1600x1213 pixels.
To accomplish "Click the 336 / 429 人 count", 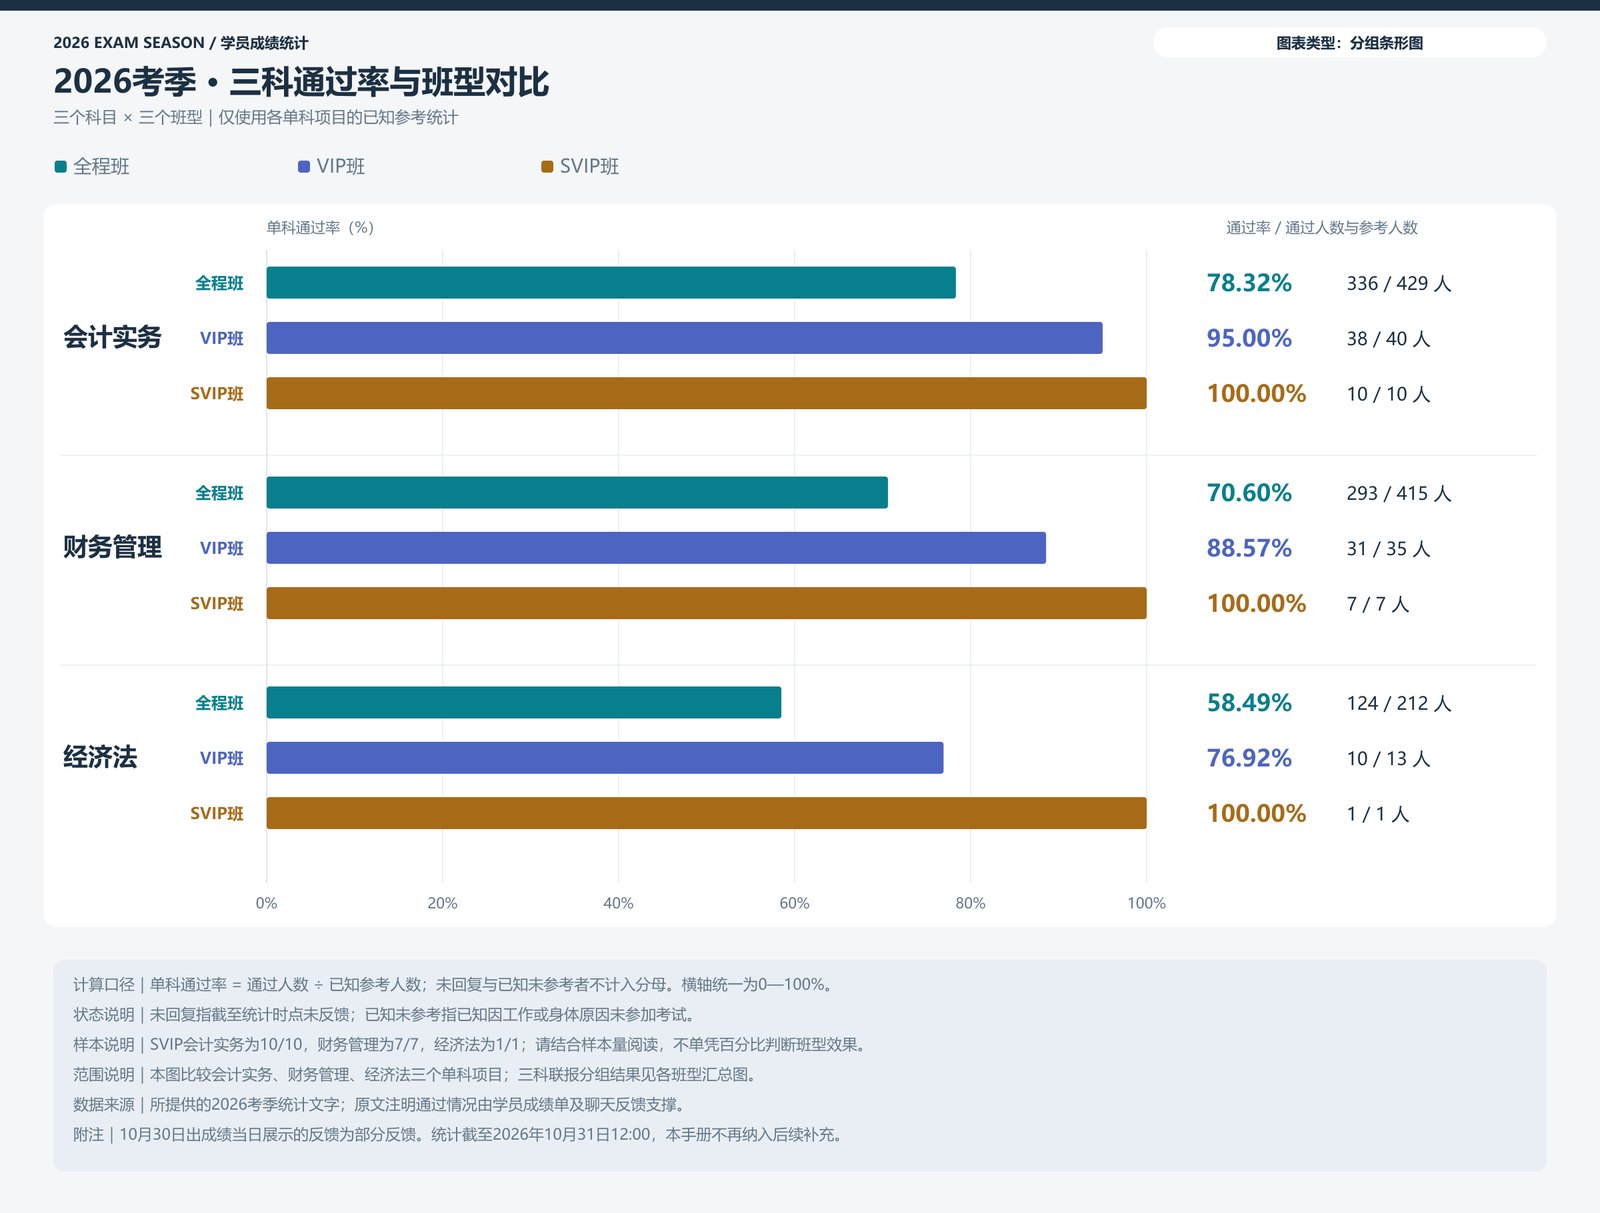I will (x=1399, y=284).
